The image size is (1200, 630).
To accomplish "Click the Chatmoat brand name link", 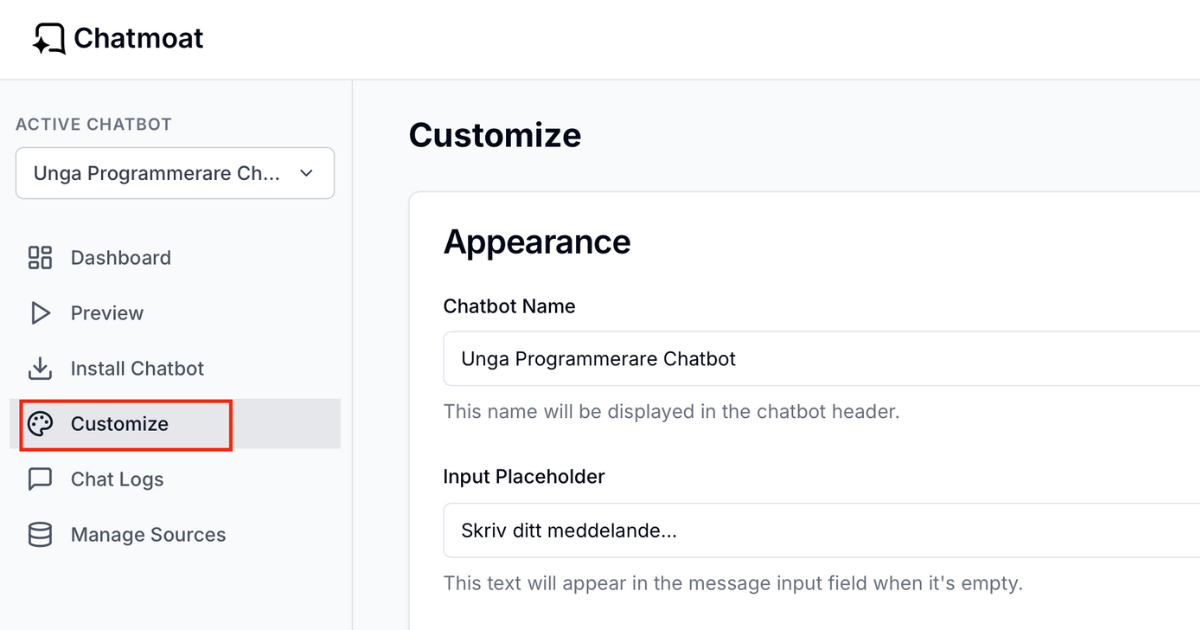I will click(x=138, y=39).
